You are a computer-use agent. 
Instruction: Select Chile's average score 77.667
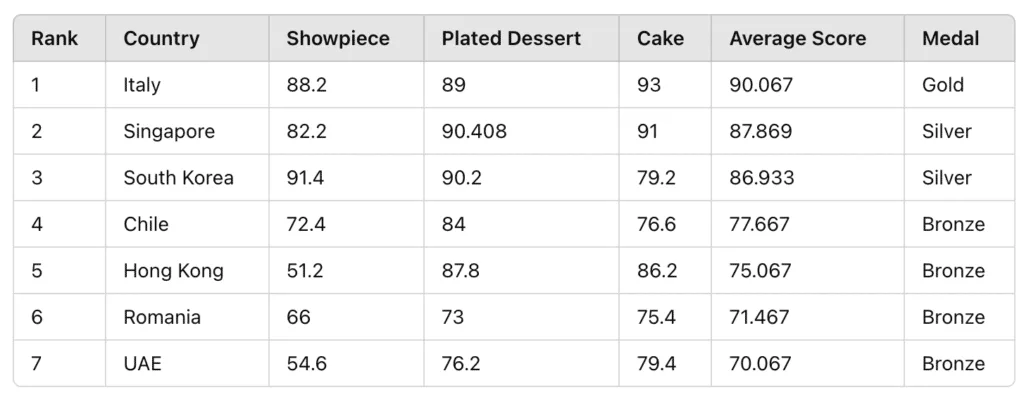coord(760,224)
